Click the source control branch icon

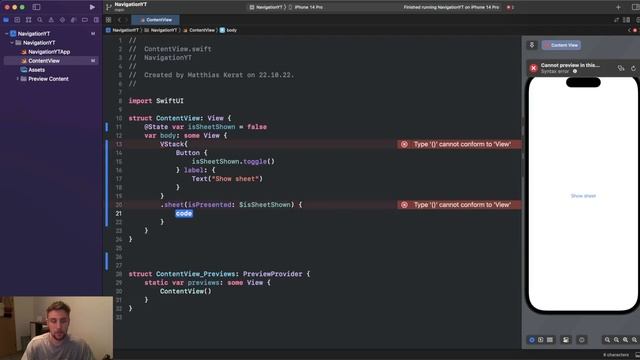pos(109,7)
